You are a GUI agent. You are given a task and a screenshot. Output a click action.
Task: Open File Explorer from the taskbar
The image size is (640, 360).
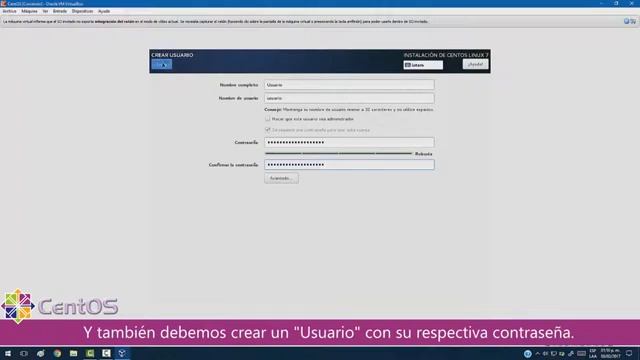(x=73, y=353)
